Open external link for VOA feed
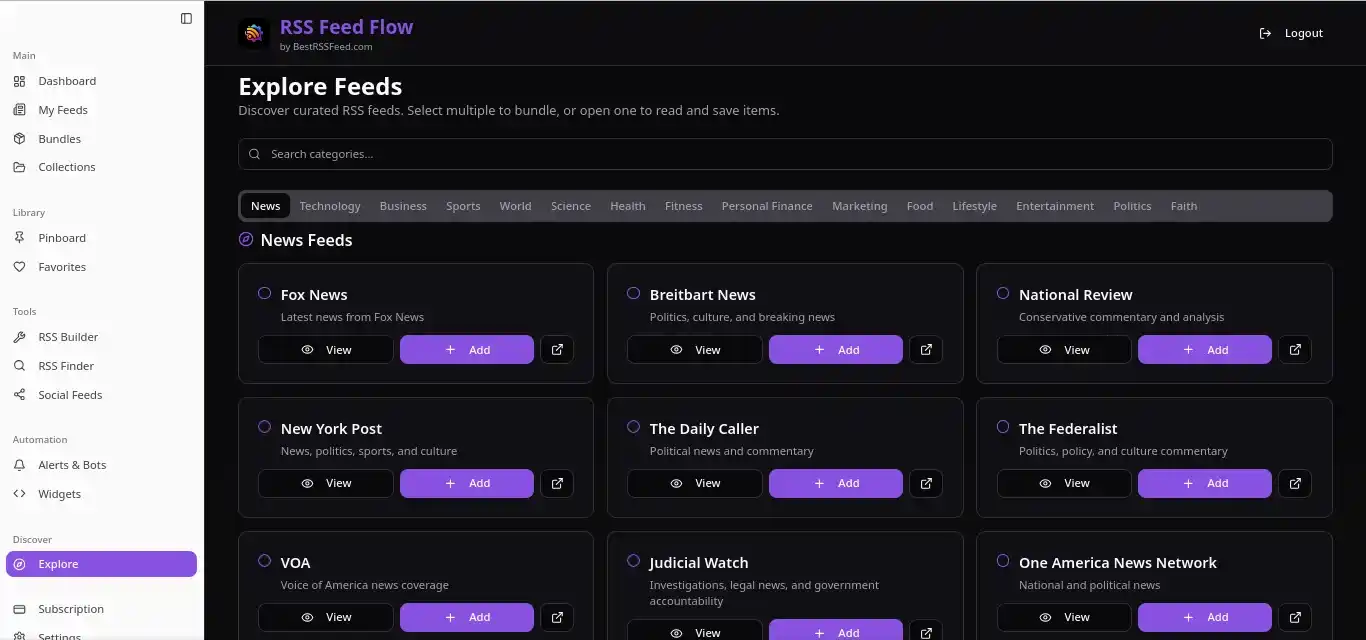This screenshot has height=640, width=1366. 557,618
